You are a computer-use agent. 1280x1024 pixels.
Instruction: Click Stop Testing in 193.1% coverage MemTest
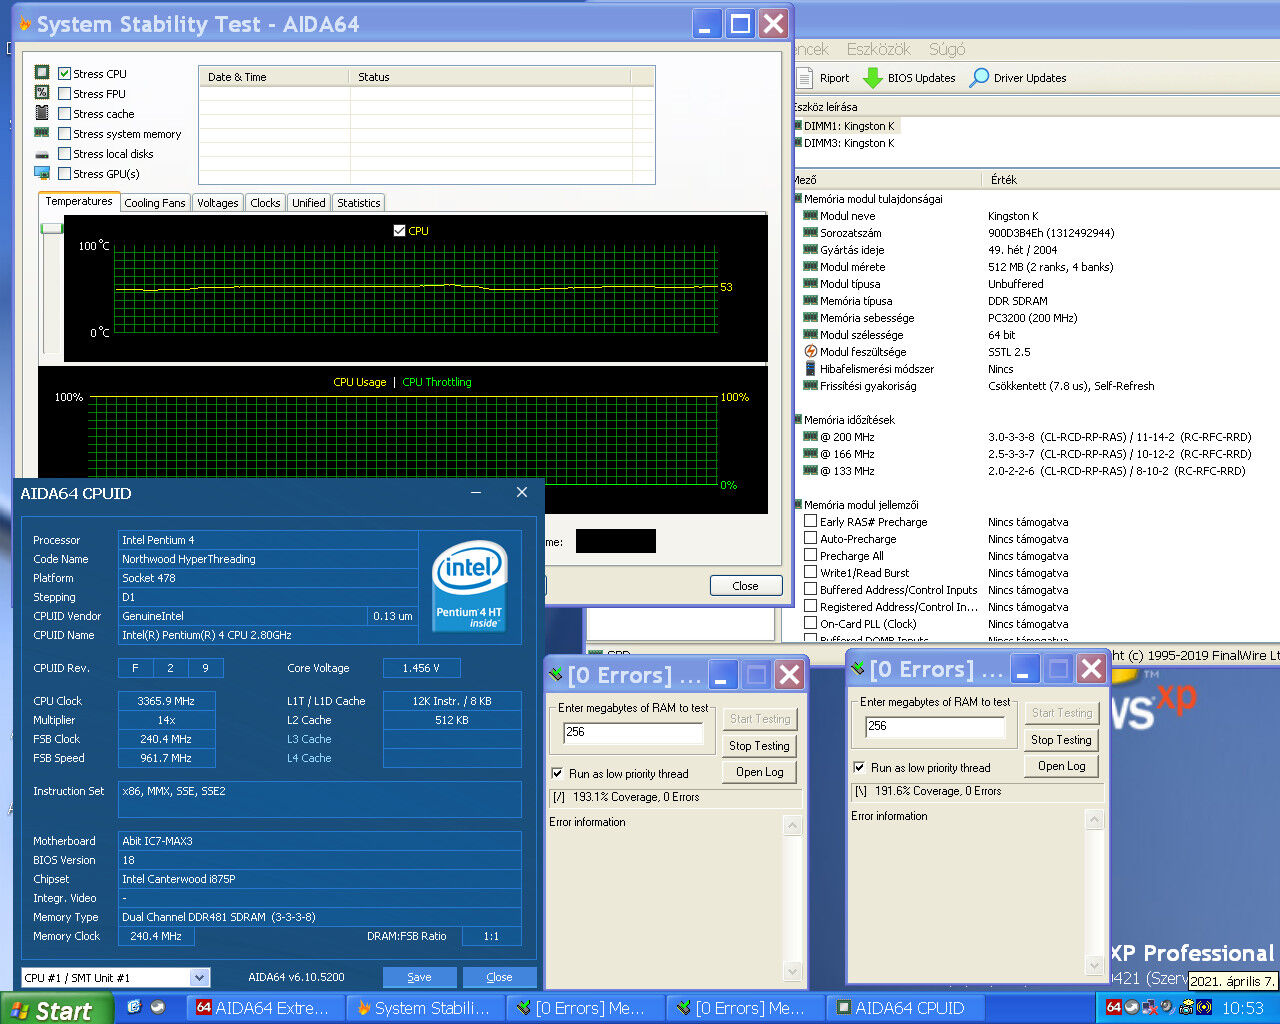tap(759, 745)
